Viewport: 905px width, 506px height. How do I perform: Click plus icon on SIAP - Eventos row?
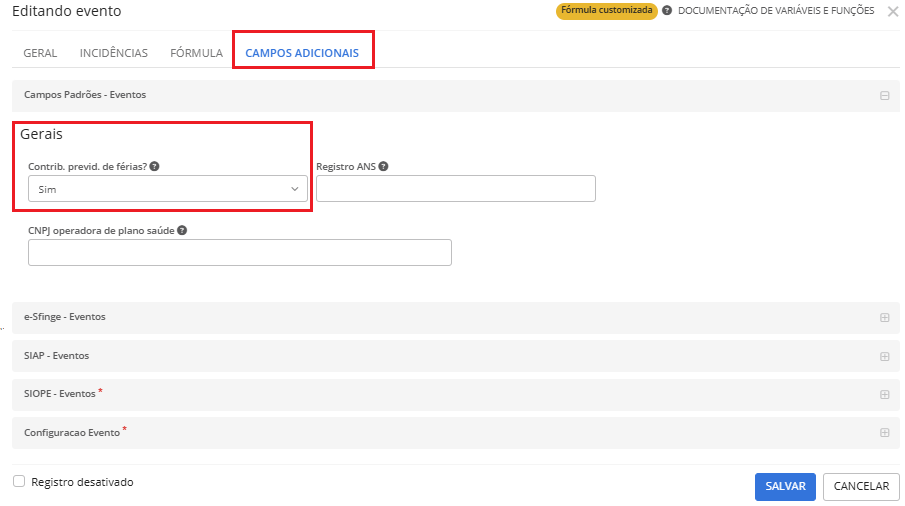884,356
